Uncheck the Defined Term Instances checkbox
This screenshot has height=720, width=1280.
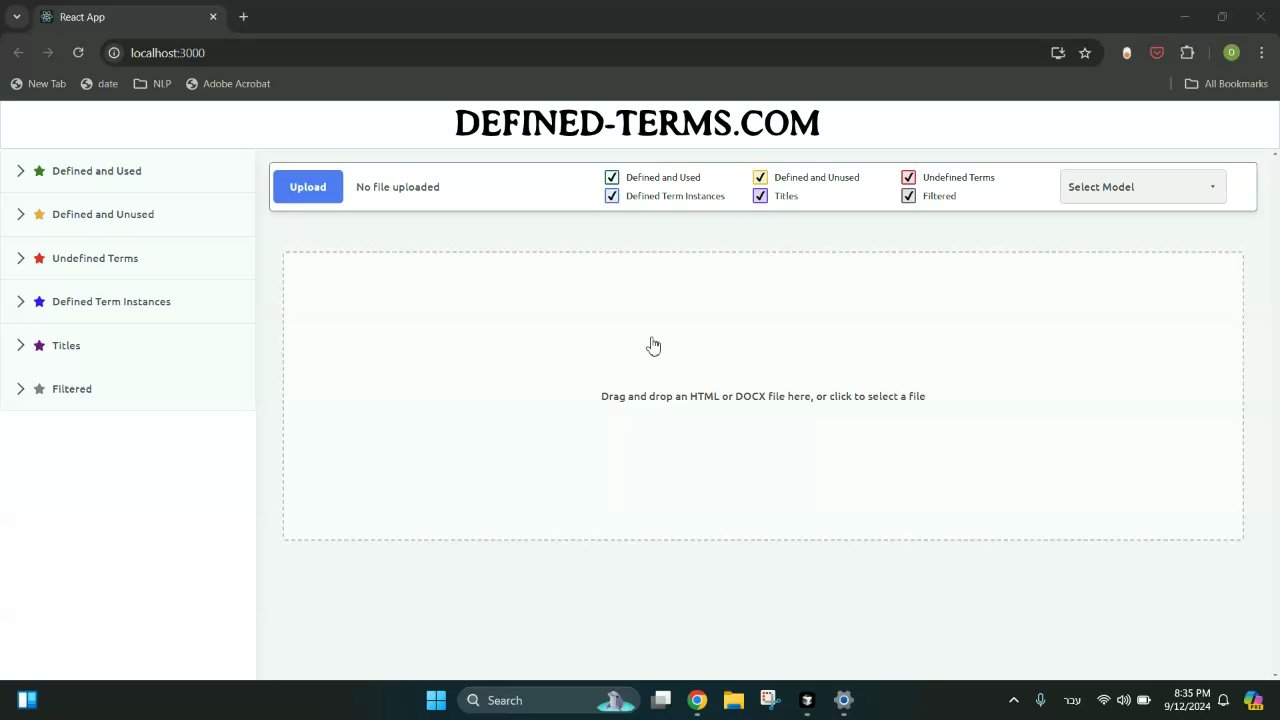(612, 196)
